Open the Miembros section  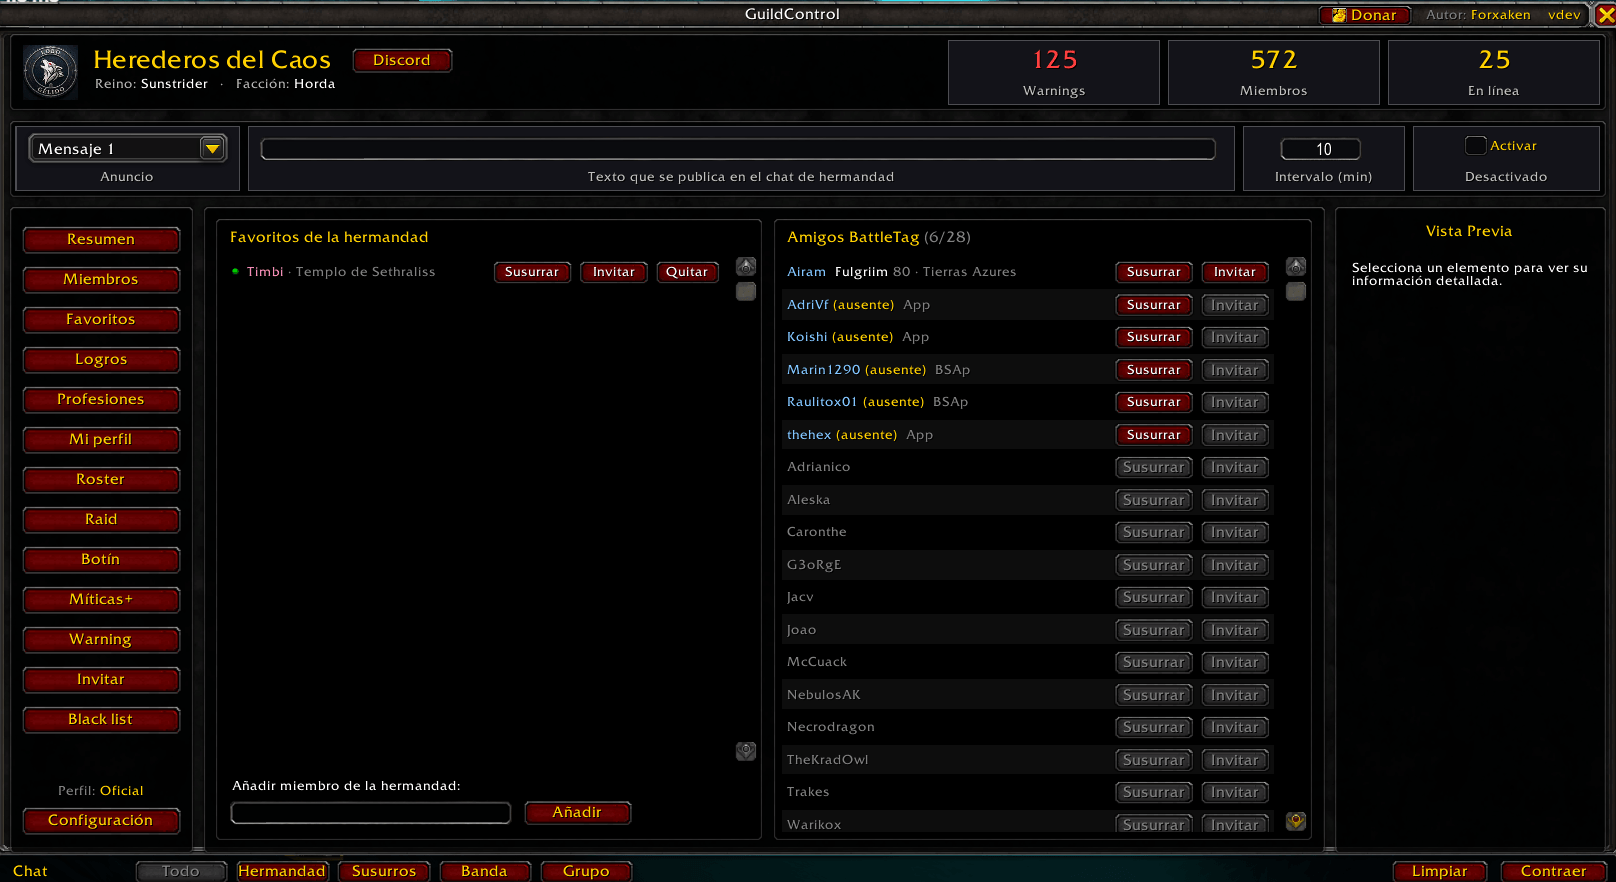[x=101, y=280]
